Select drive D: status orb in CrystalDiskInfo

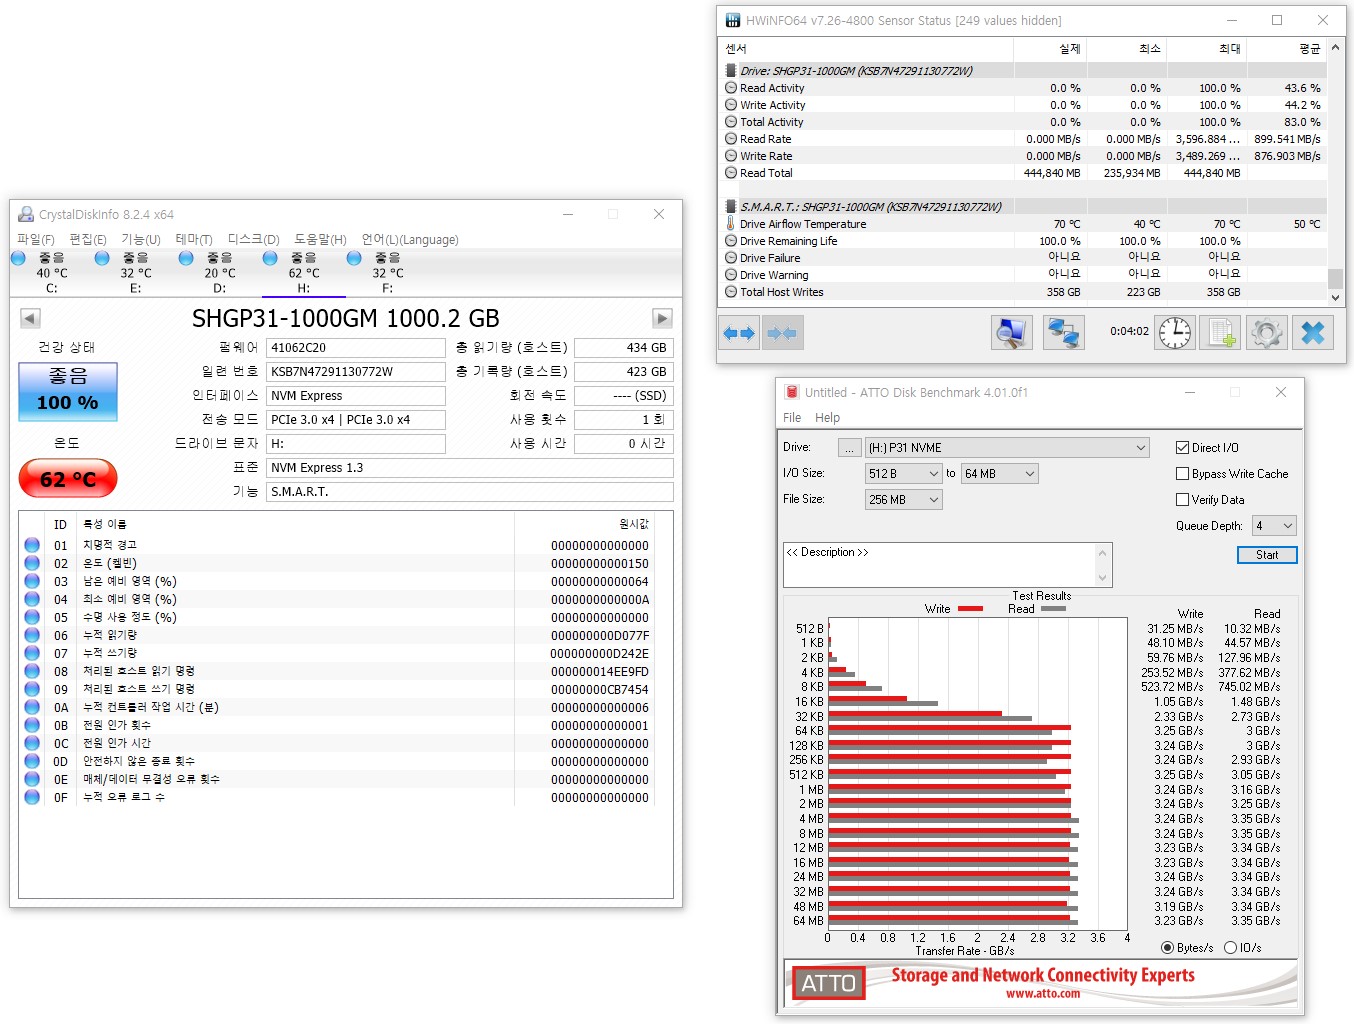pyautogui.click(x=186, y=258)
